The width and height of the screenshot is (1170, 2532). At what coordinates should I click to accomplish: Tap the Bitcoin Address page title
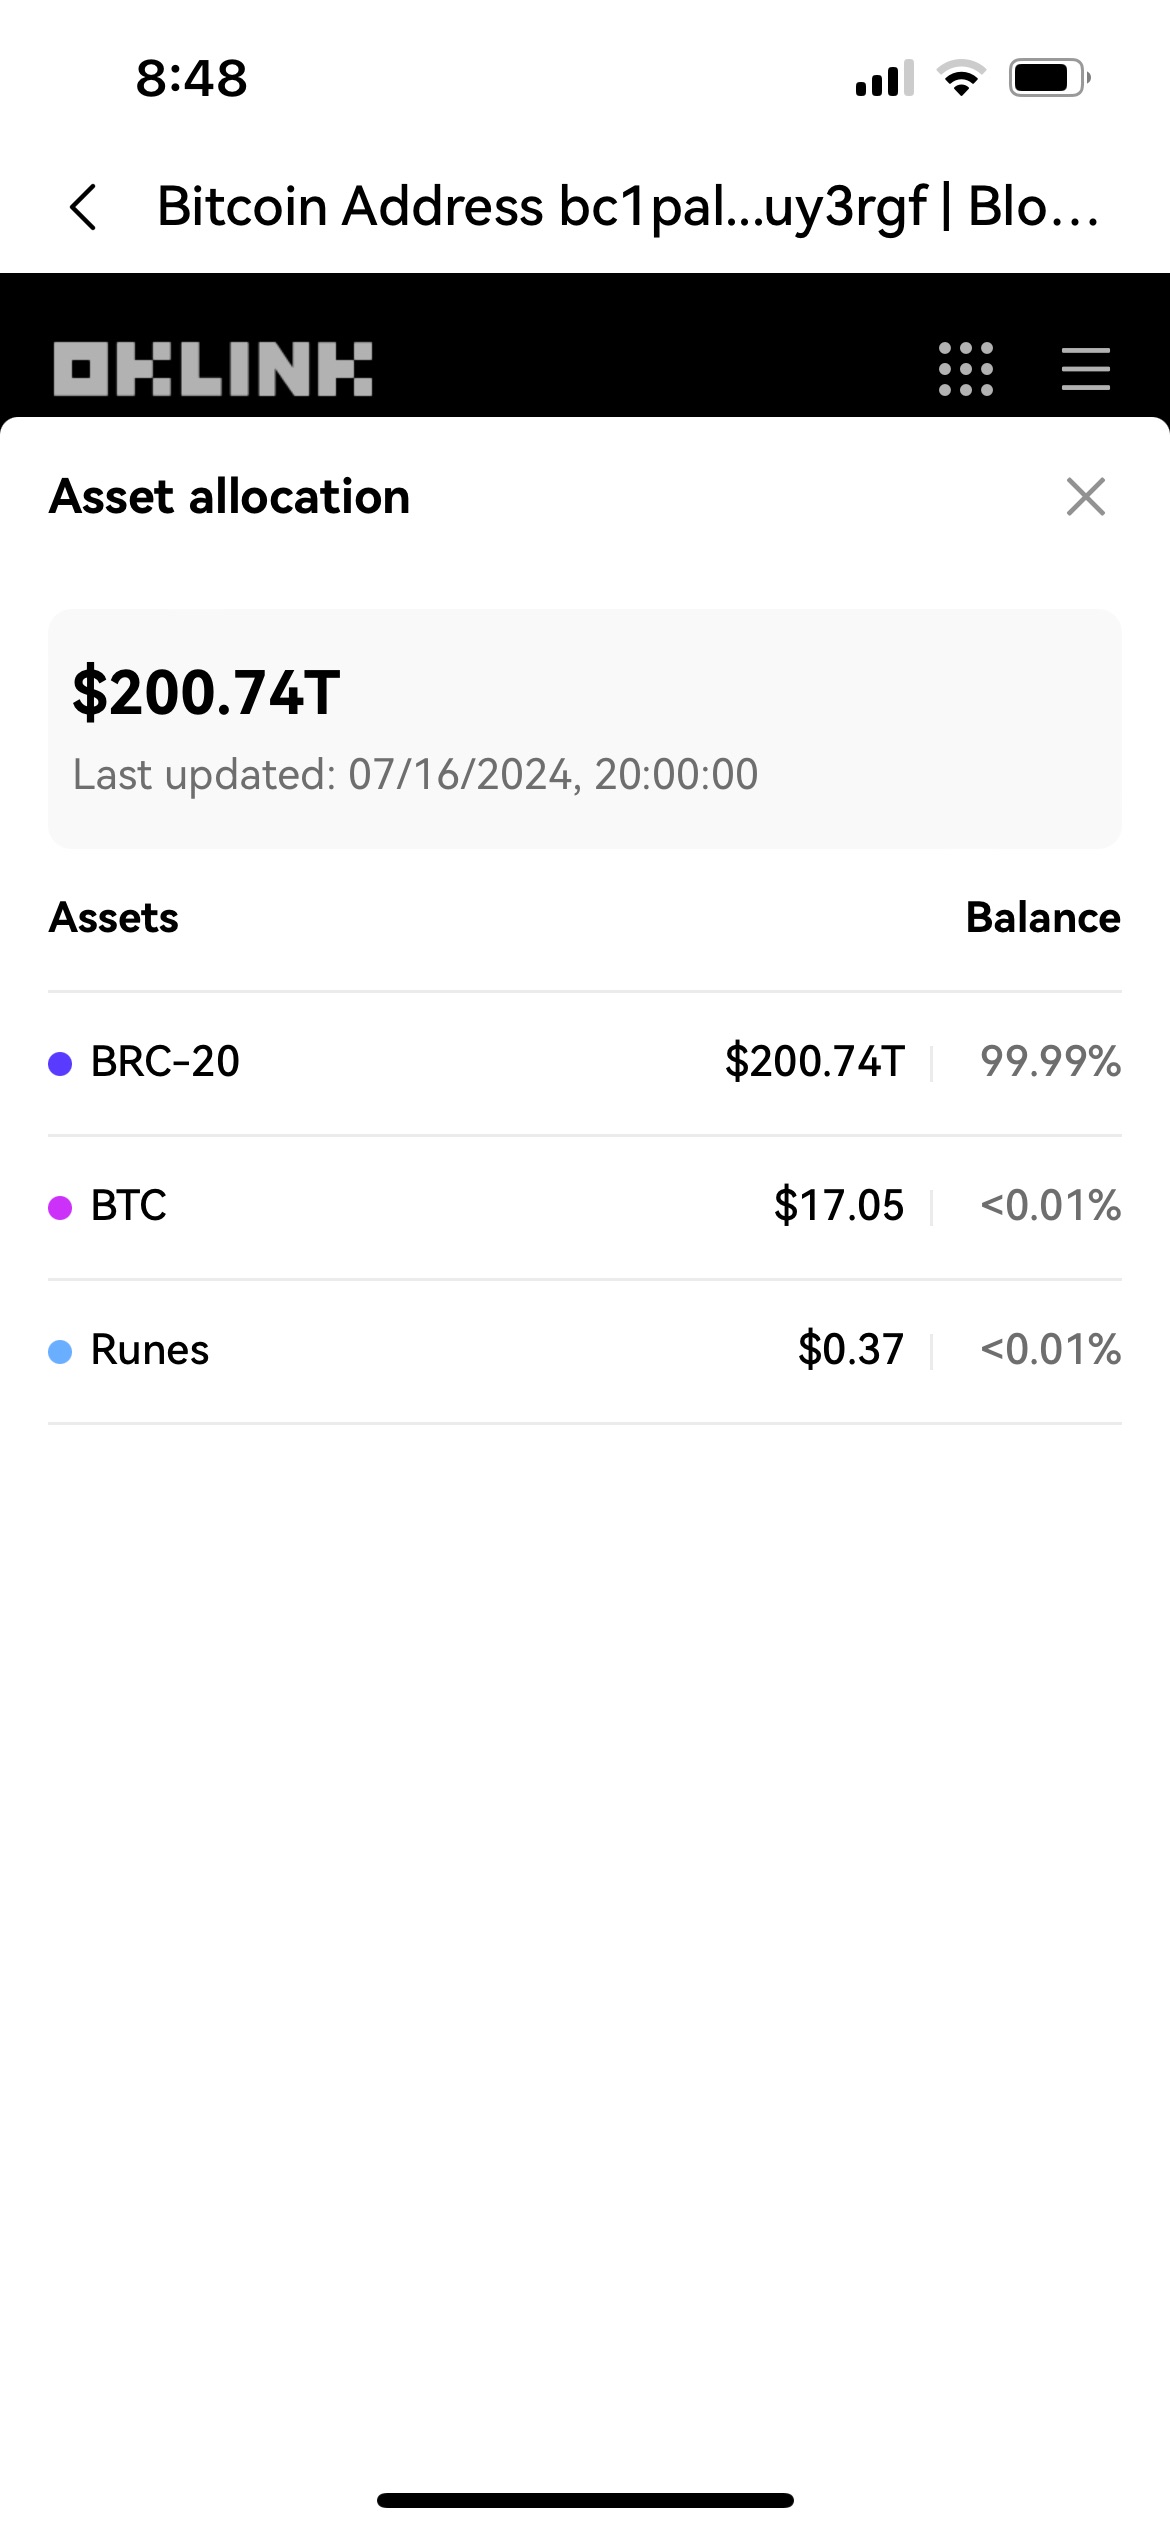click(628, 207)
